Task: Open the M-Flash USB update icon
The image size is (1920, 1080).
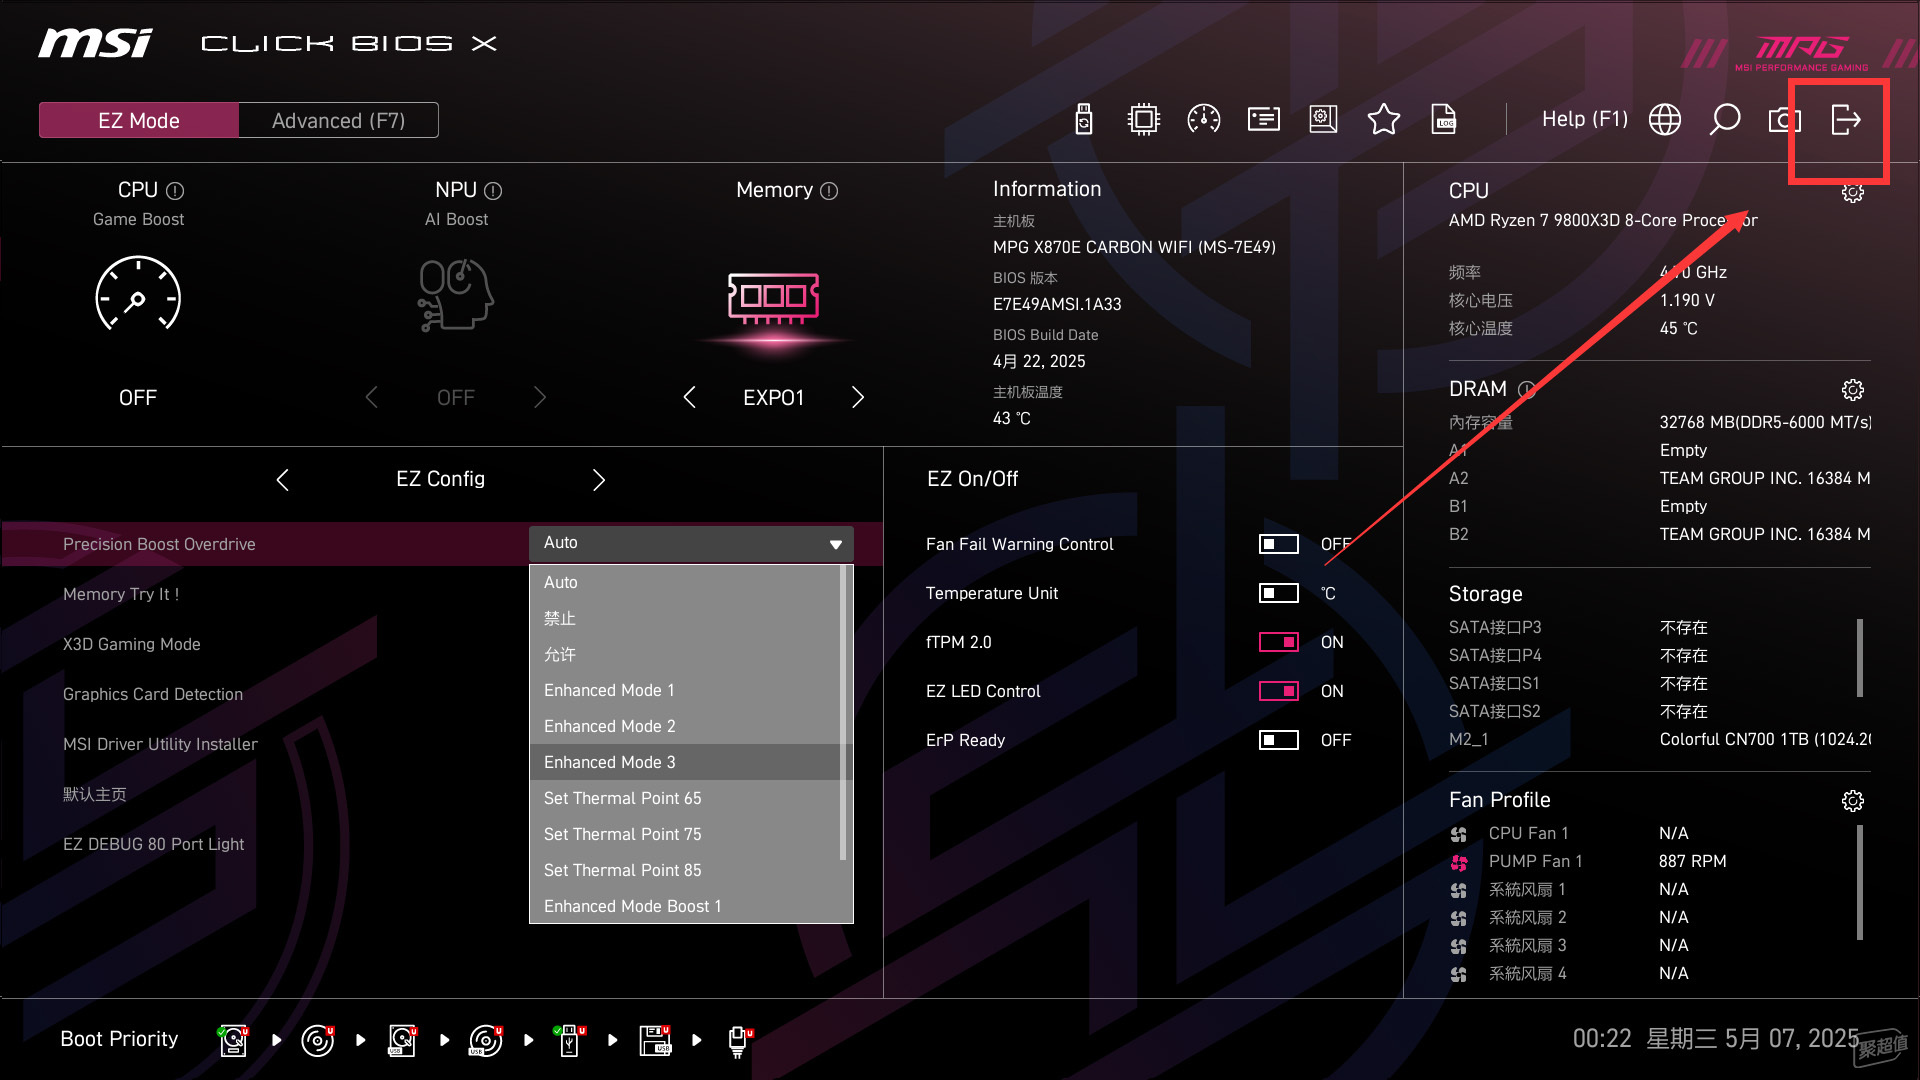Action: (1083, 120)
